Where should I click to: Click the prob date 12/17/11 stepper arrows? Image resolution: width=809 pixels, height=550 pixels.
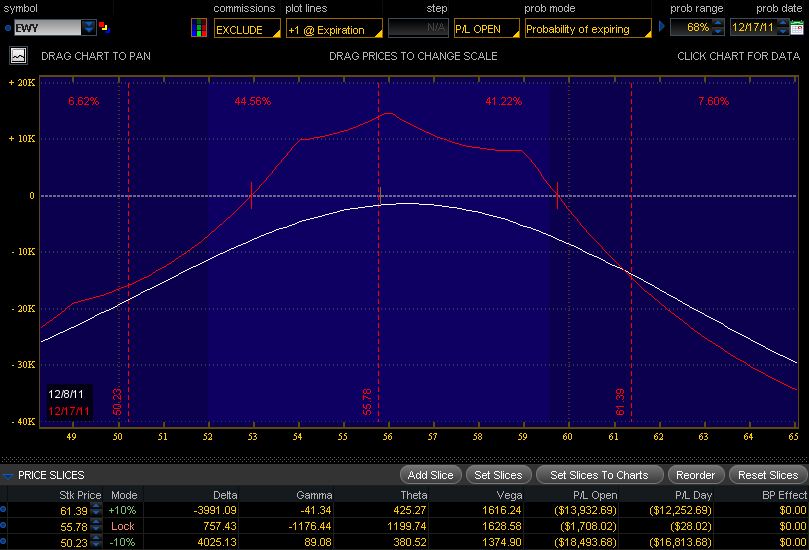tap(783, 27)
